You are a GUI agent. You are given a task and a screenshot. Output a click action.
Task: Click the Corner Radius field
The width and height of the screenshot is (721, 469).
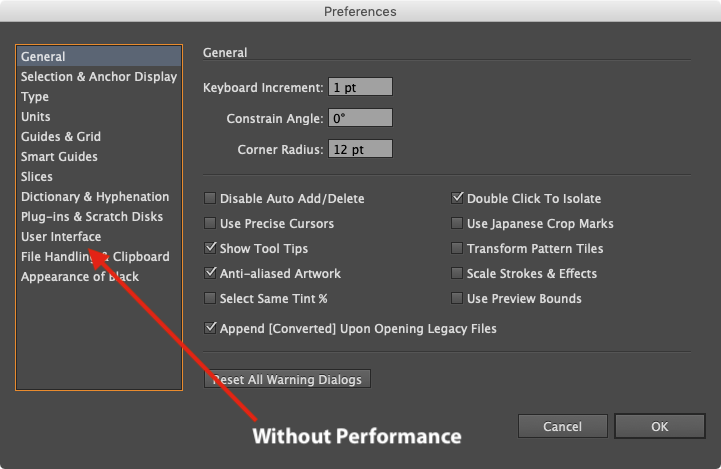tap(360, 149)
